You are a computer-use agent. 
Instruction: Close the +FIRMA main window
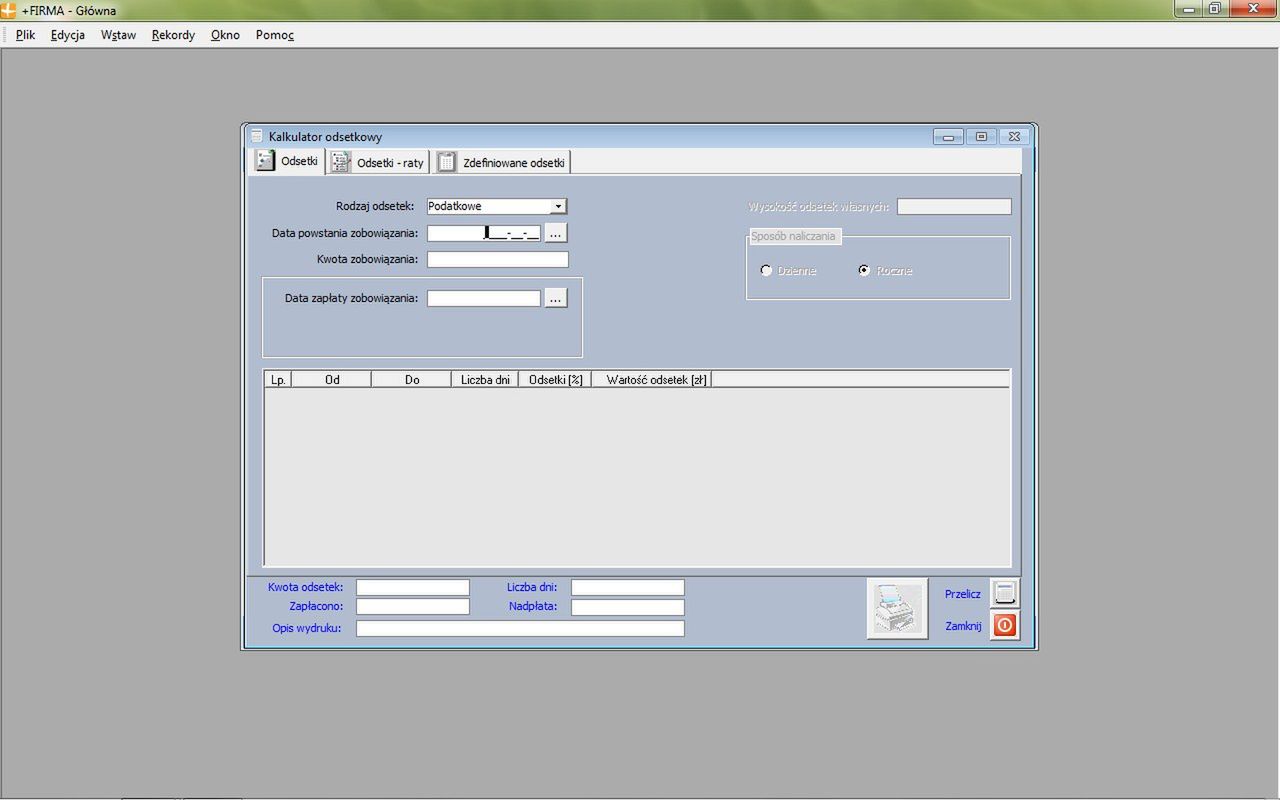click(1252, 9)
